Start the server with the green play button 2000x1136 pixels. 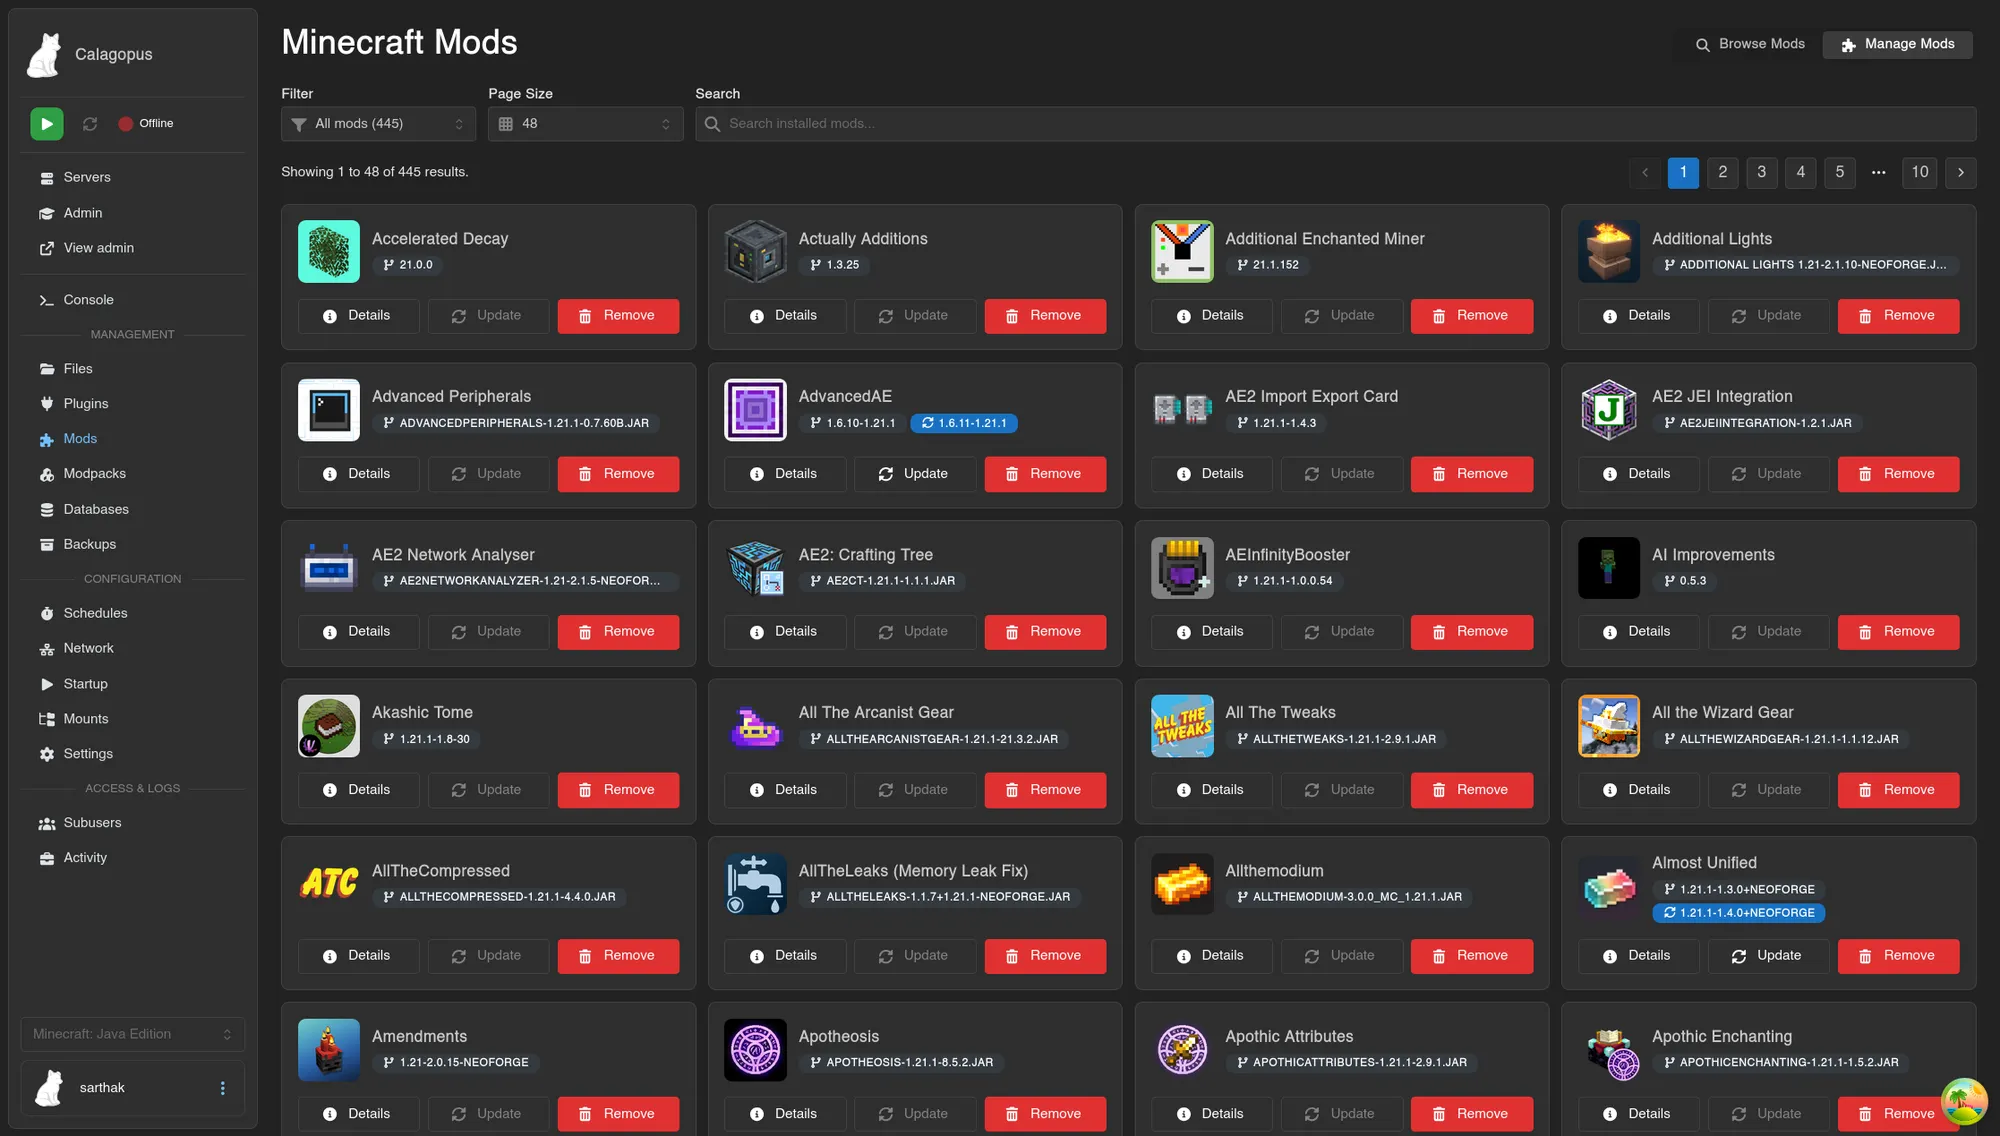click(x=46, y=124)
